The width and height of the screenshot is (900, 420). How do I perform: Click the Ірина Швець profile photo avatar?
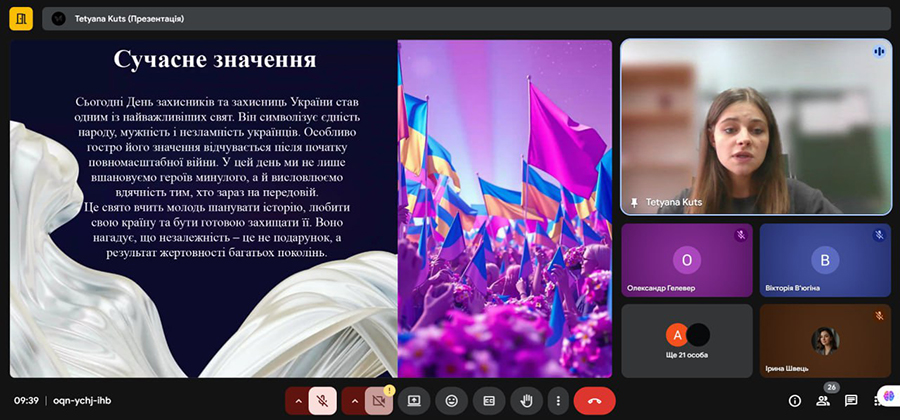click(825, 341)
